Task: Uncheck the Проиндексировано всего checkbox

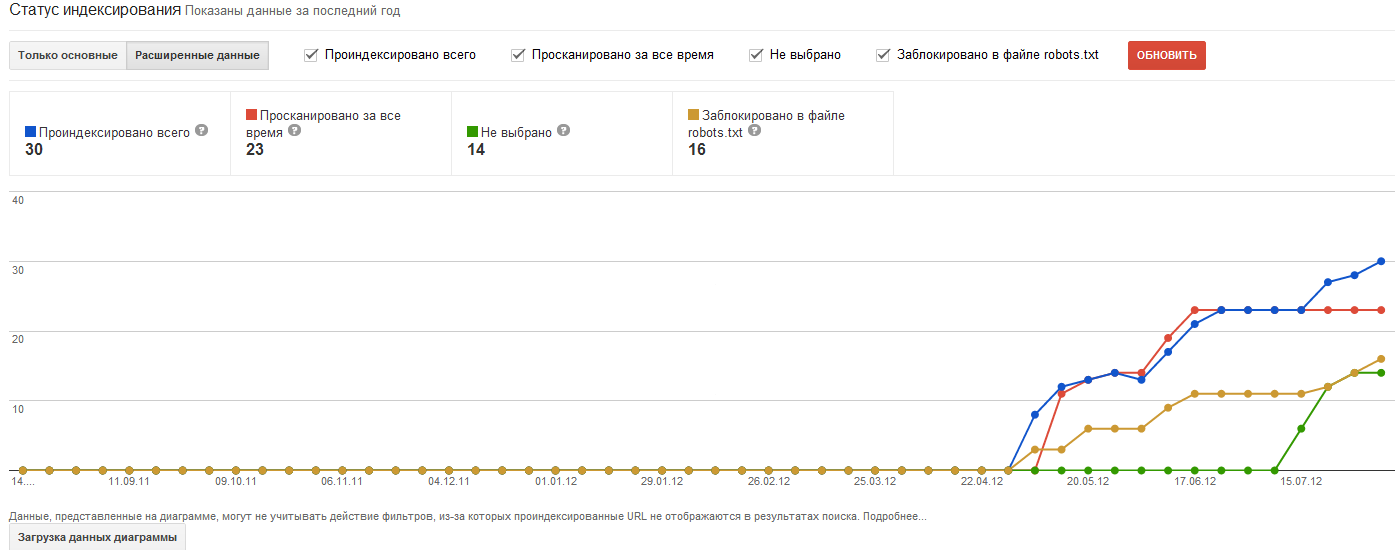Action: click(x=312, y=55)
